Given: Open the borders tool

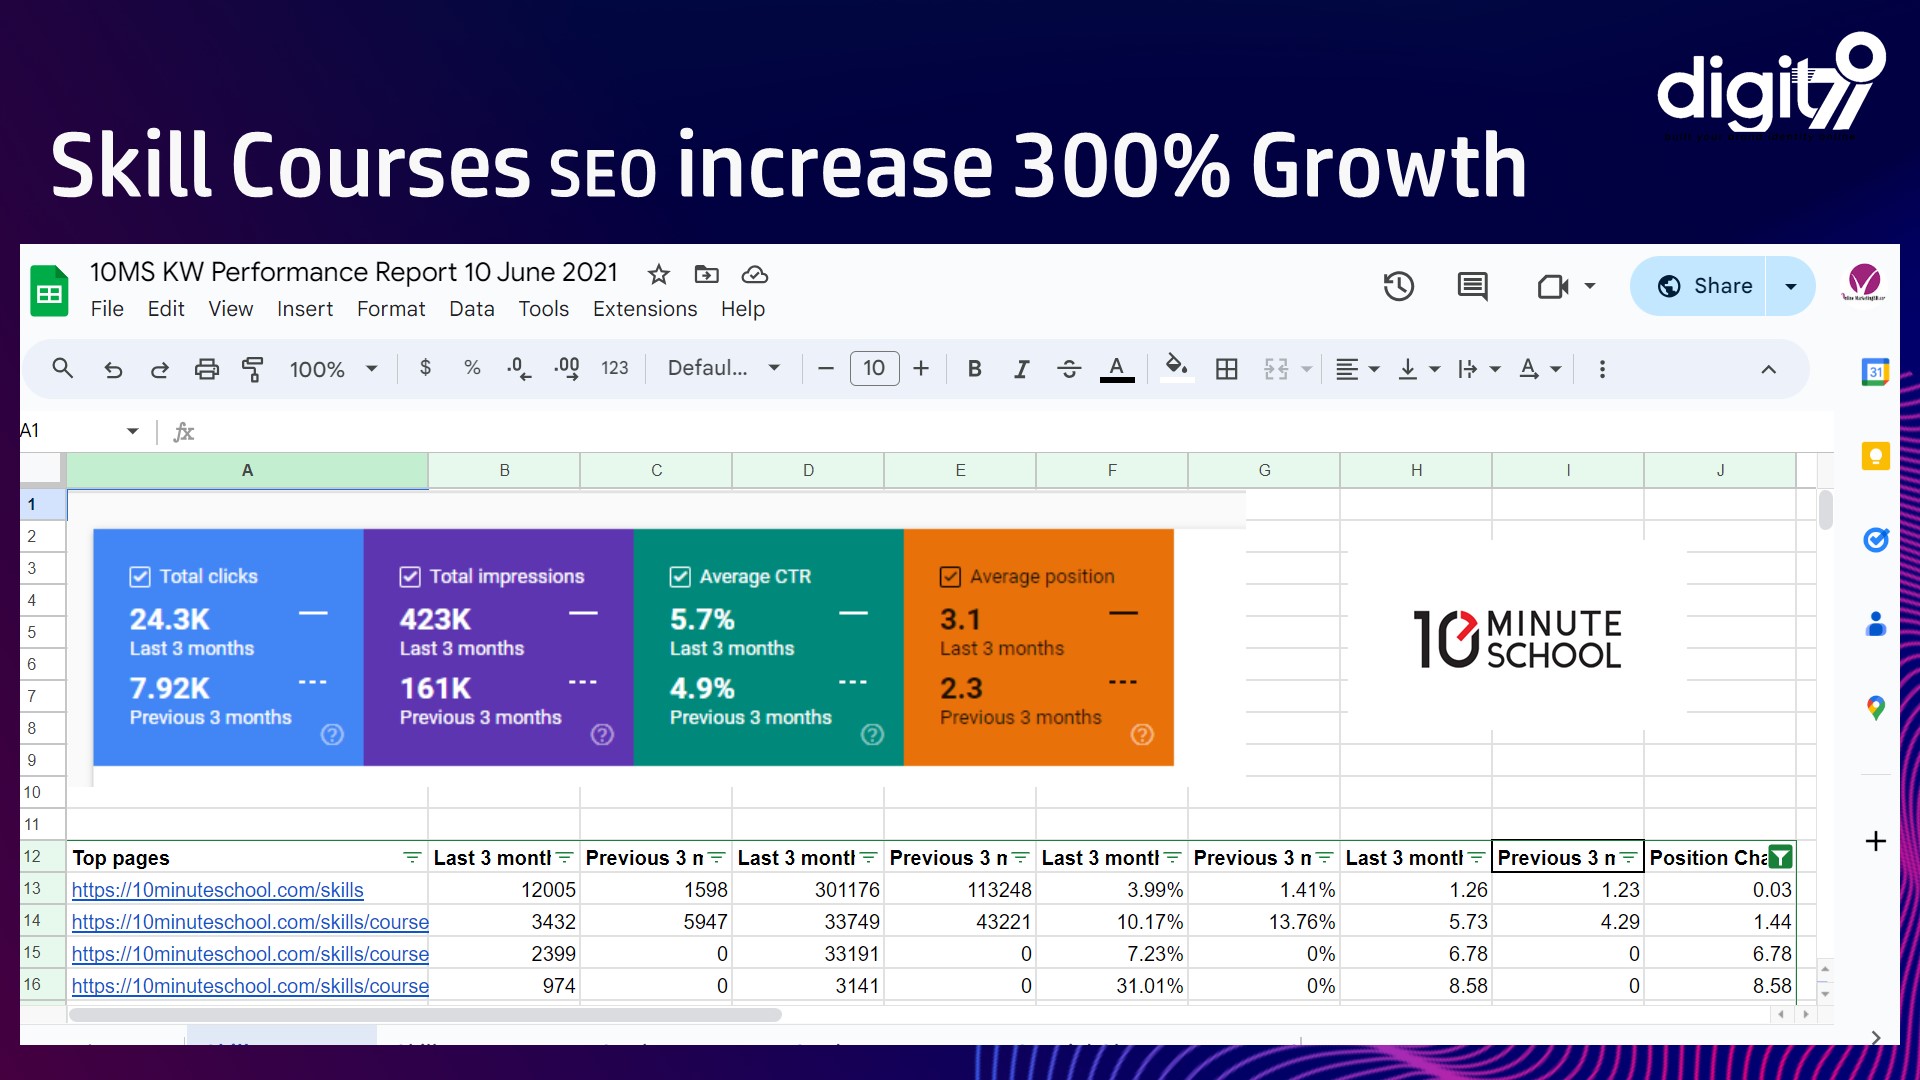Looking at the screenshot, I should pyautogui.click(x=1227, y=369).
